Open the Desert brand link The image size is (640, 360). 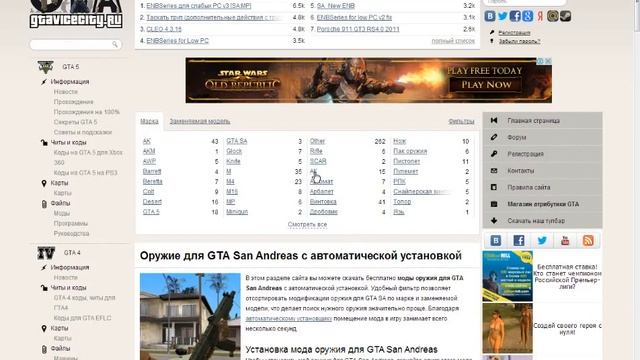pos(152,202)
